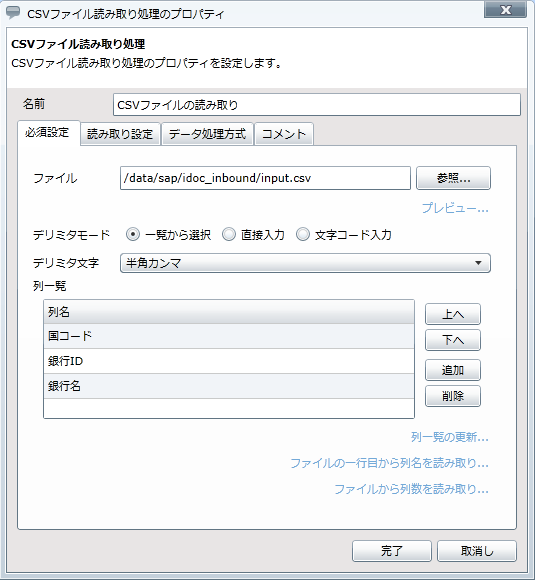
Task: Add a column with 追加 button
Action: pos(453,370)
